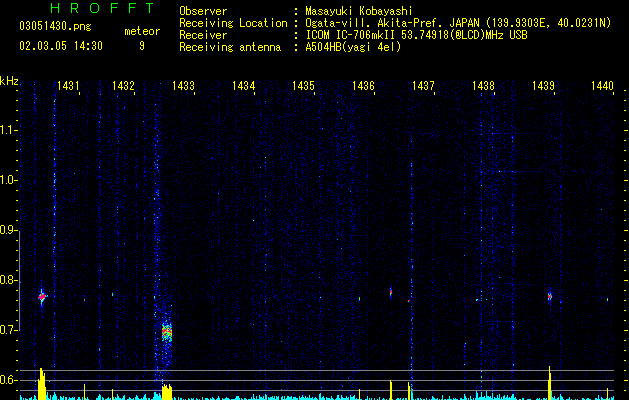Click the 'Receiver' field label
Image resolution: width=629 pixels, height=400 pixels.
(x=203, y=35)
